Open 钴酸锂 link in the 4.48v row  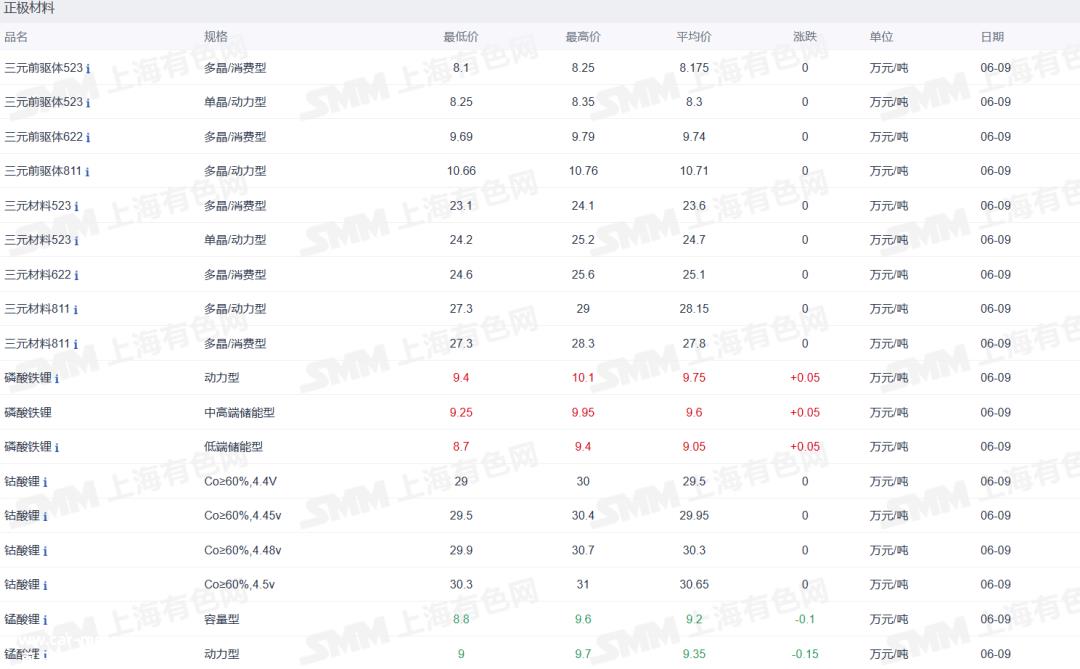pyautogui.click(x=22, y=550)
